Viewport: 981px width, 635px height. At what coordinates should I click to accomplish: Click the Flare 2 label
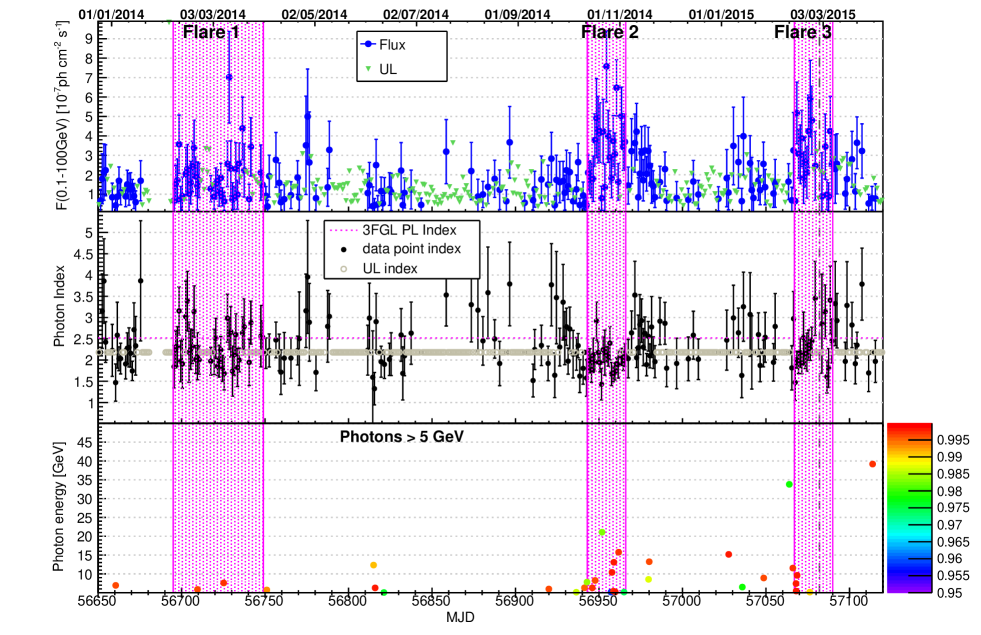[x=610, y=33]
